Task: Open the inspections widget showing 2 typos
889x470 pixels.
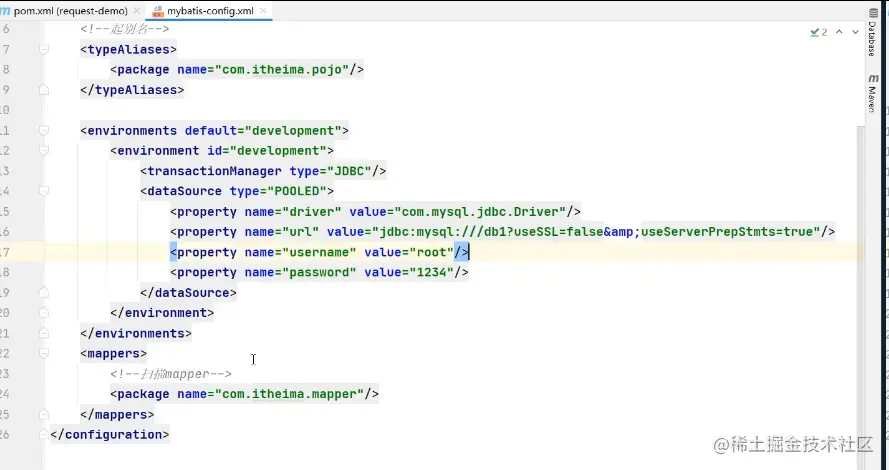Action: pyautogui.click(x=819, y=32)
